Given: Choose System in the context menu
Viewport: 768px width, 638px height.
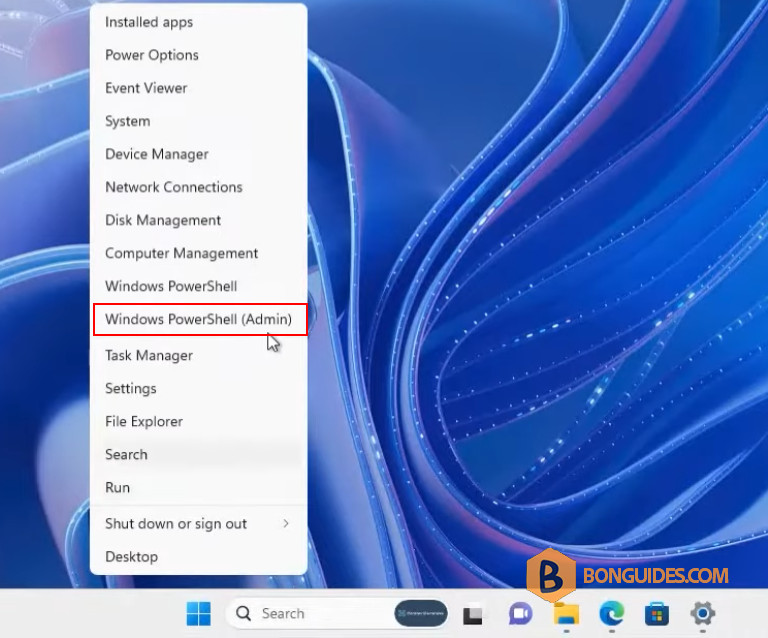Looking at the screenshot, I should tap(198, 121).
